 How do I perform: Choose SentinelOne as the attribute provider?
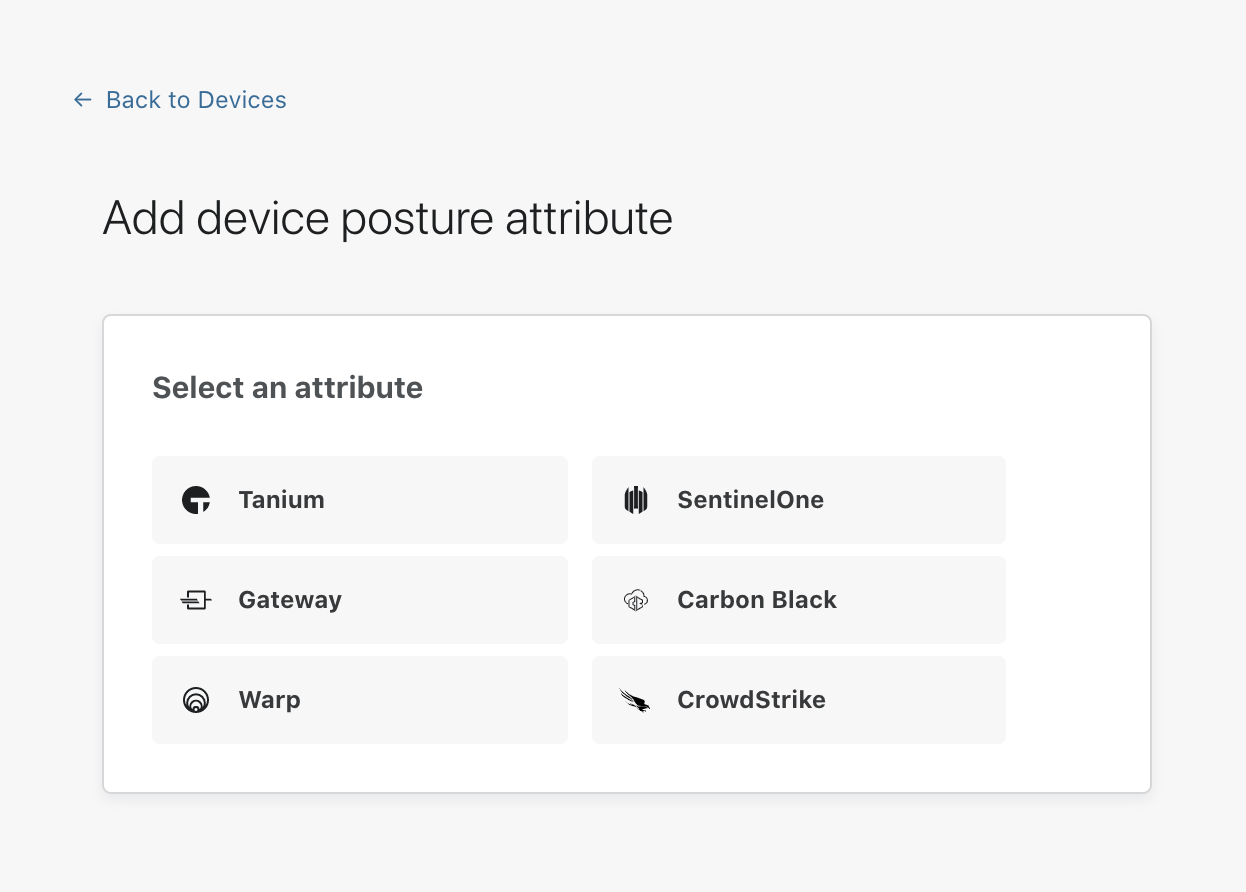(798, 500)
